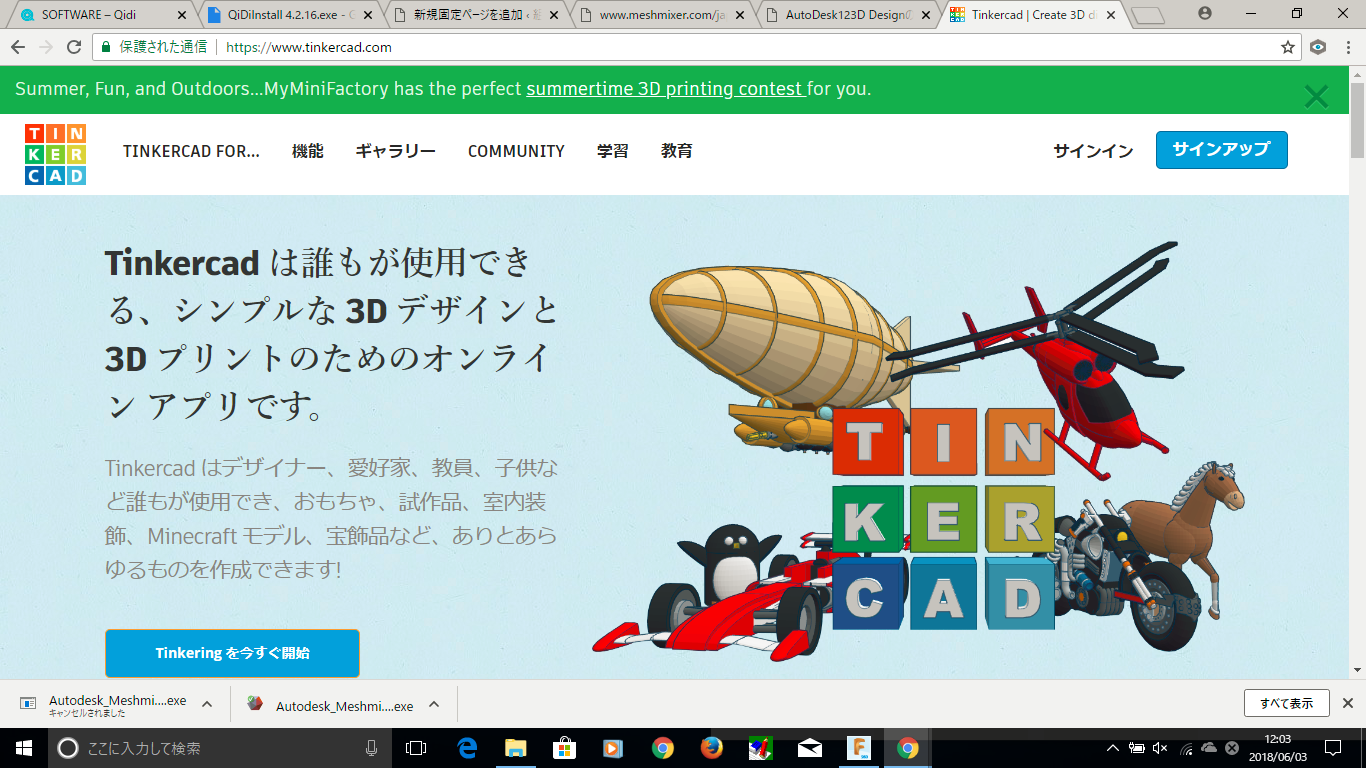This screenshot has height=768, width=1366.
Task: Open File Explorer from the taskbar
Action: [x=516, y=748]
